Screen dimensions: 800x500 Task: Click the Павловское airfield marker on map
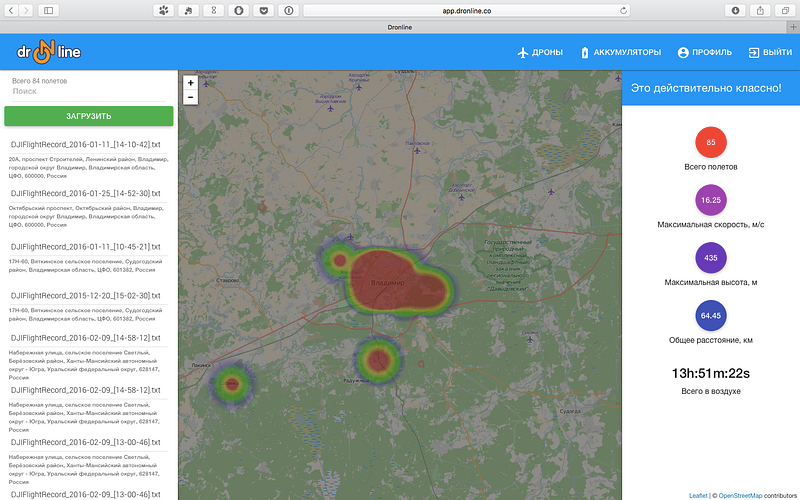coord(417,151)
